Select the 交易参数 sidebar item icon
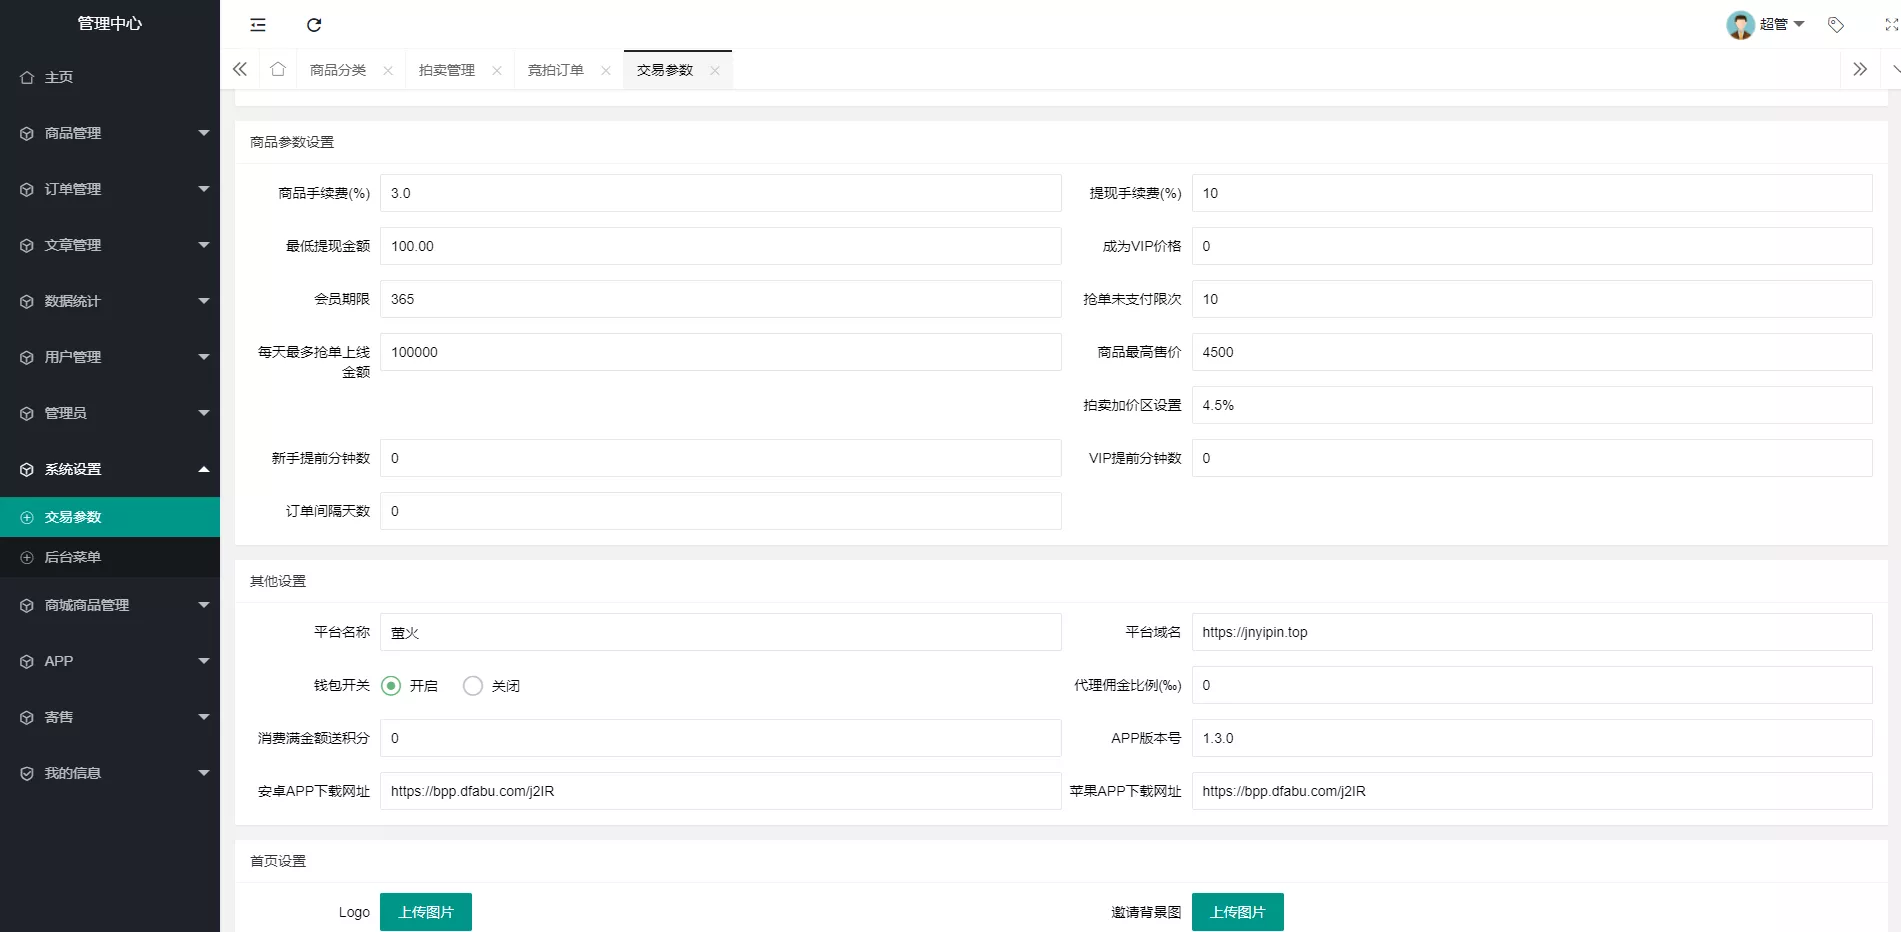 [27, 517]
